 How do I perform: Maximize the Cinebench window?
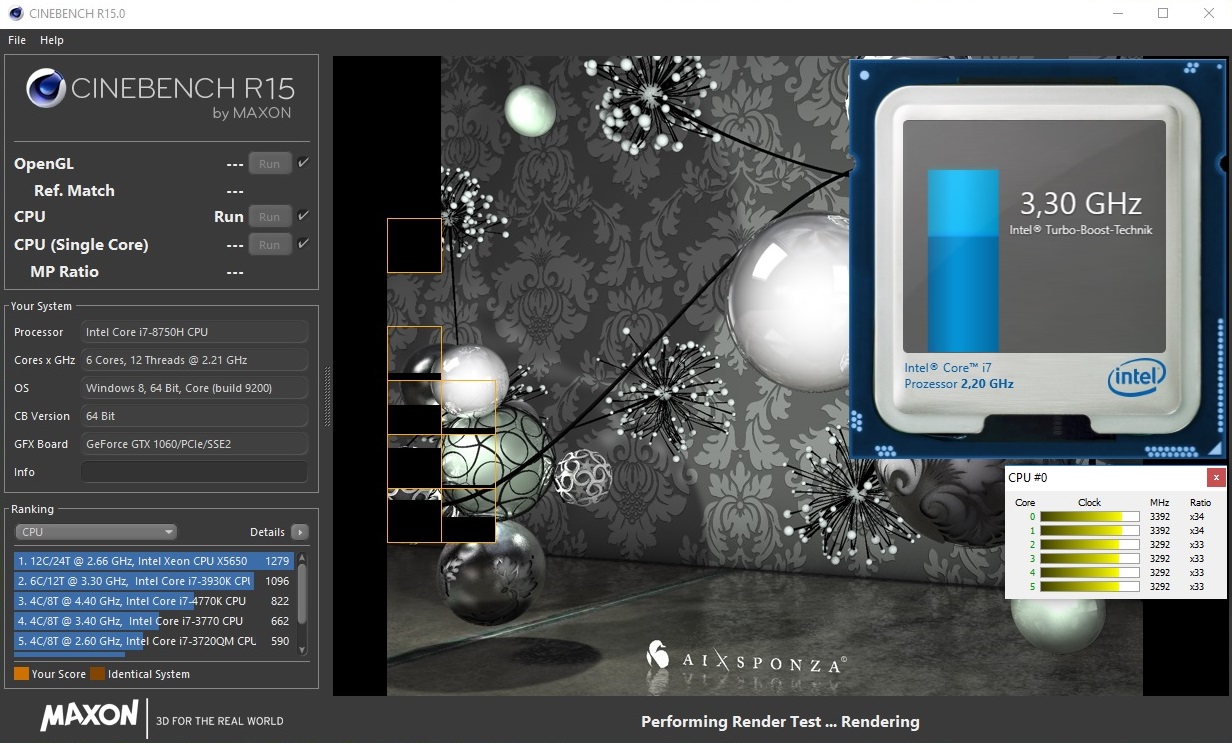point(1163,14)
